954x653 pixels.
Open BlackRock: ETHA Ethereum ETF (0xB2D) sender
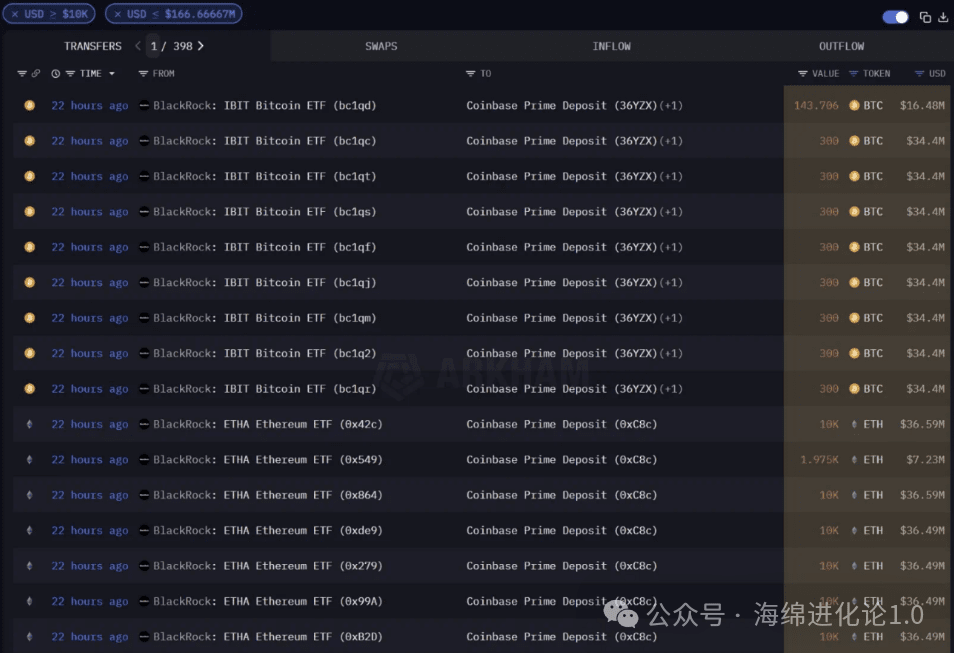pyautogui.click(x=268, y=637)
